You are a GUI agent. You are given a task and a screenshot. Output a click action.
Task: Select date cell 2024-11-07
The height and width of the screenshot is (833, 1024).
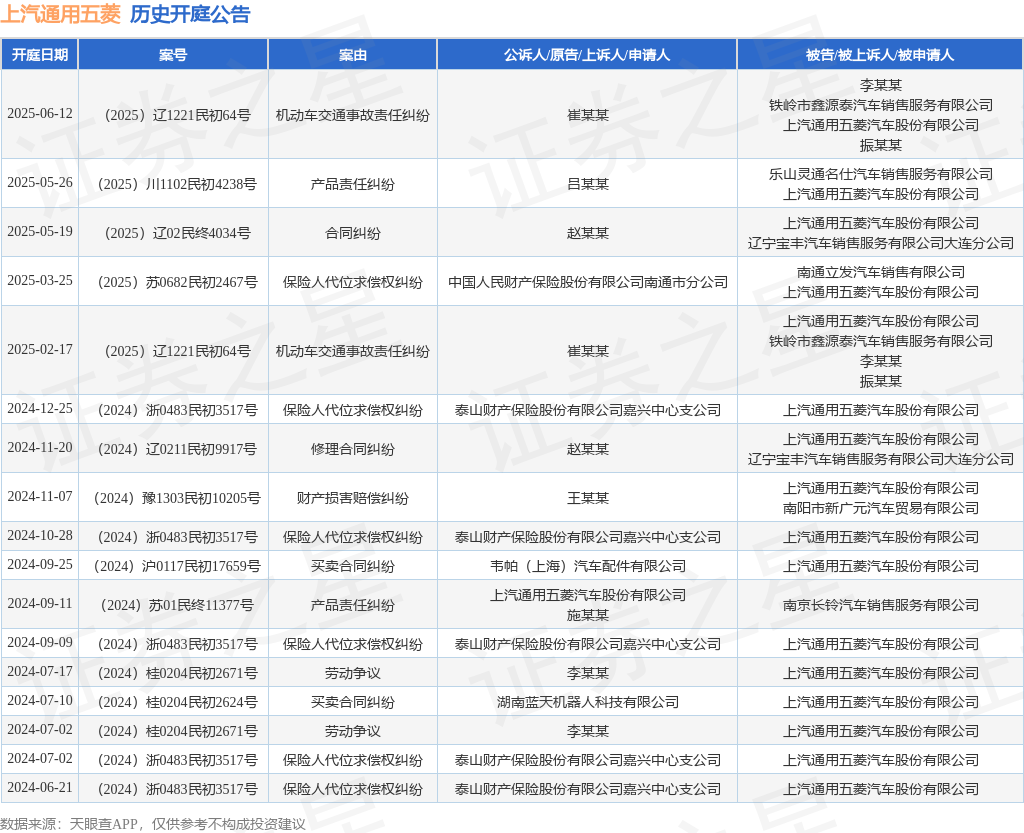point(40,497)
